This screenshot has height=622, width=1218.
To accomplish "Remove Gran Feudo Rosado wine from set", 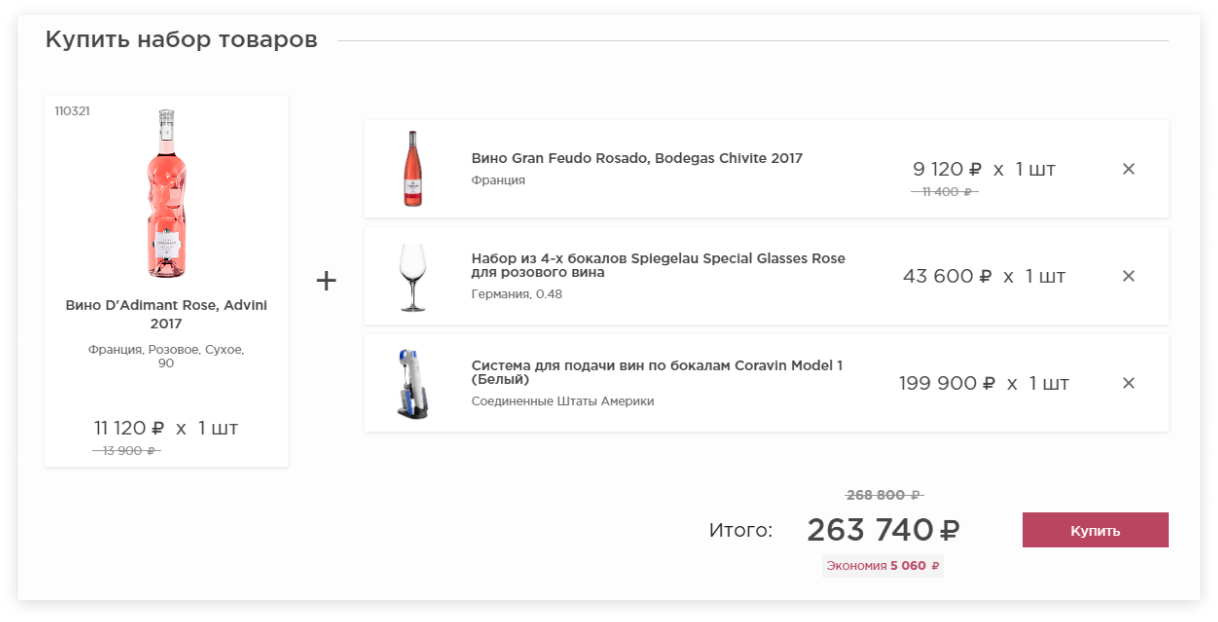I will coord(1128,169).
